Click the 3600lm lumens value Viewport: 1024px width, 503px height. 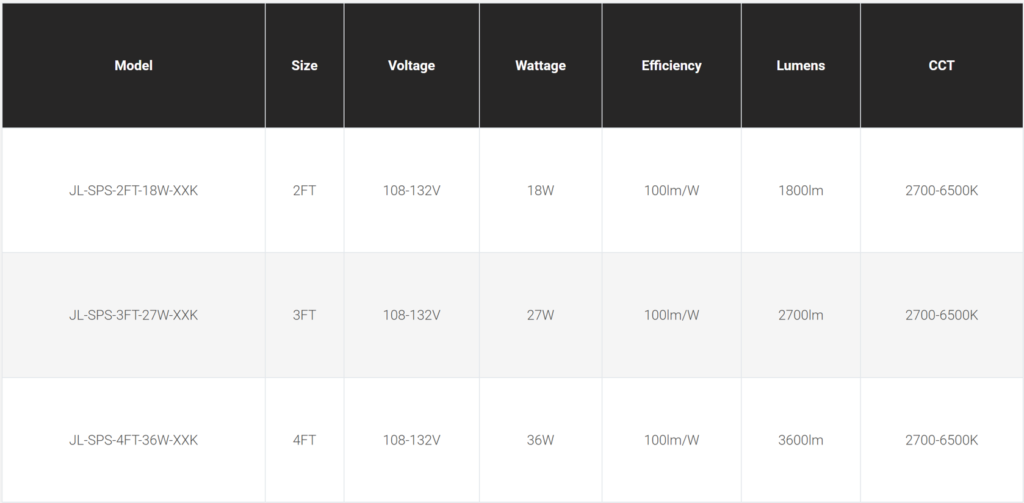click(800, 440)
